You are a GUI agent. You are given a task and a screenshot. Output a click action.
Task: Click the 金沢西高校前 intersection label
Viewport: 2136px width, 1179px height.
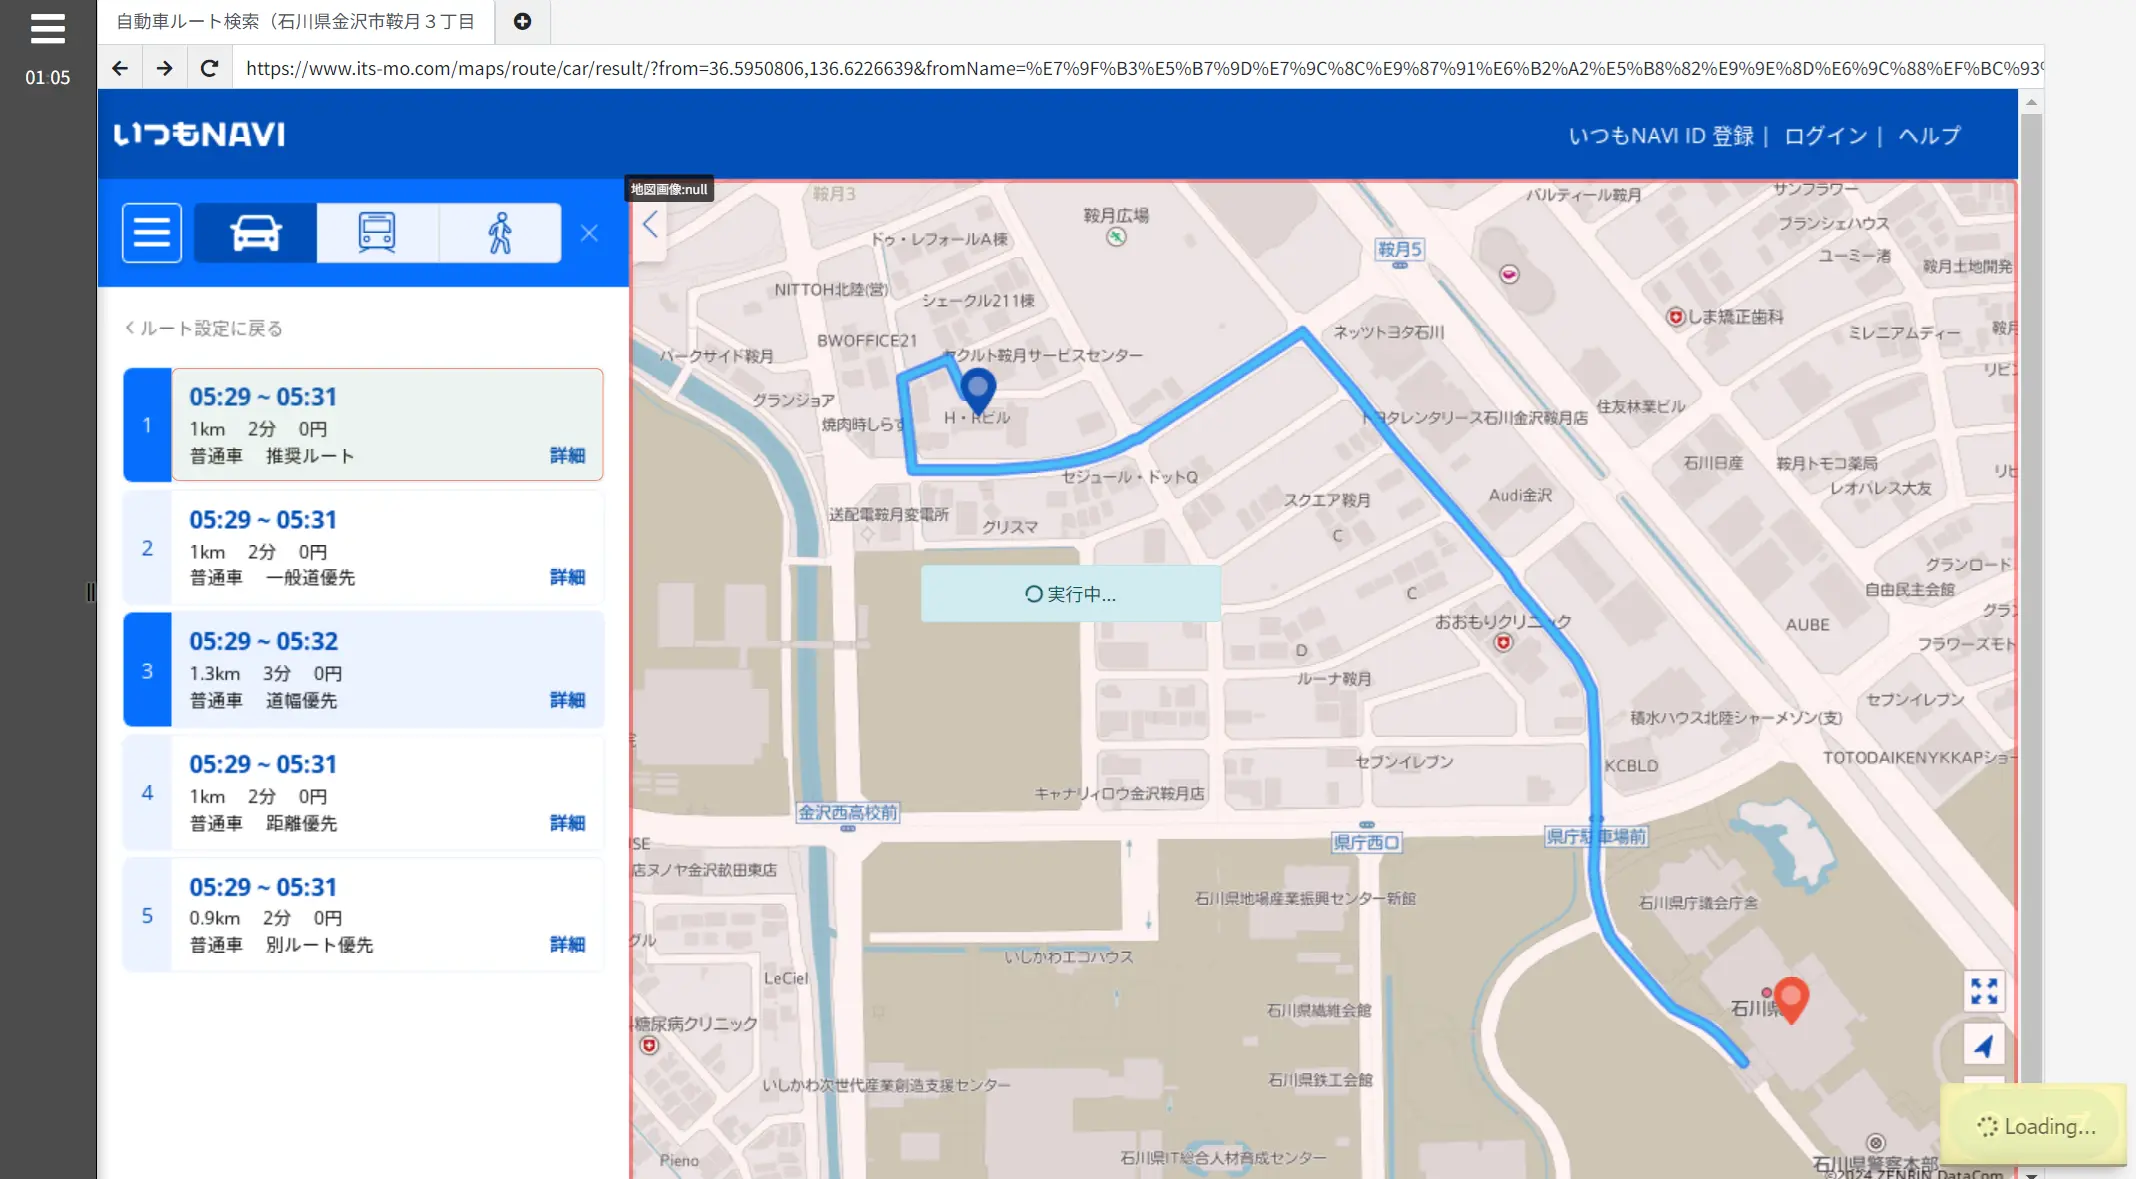848,813
